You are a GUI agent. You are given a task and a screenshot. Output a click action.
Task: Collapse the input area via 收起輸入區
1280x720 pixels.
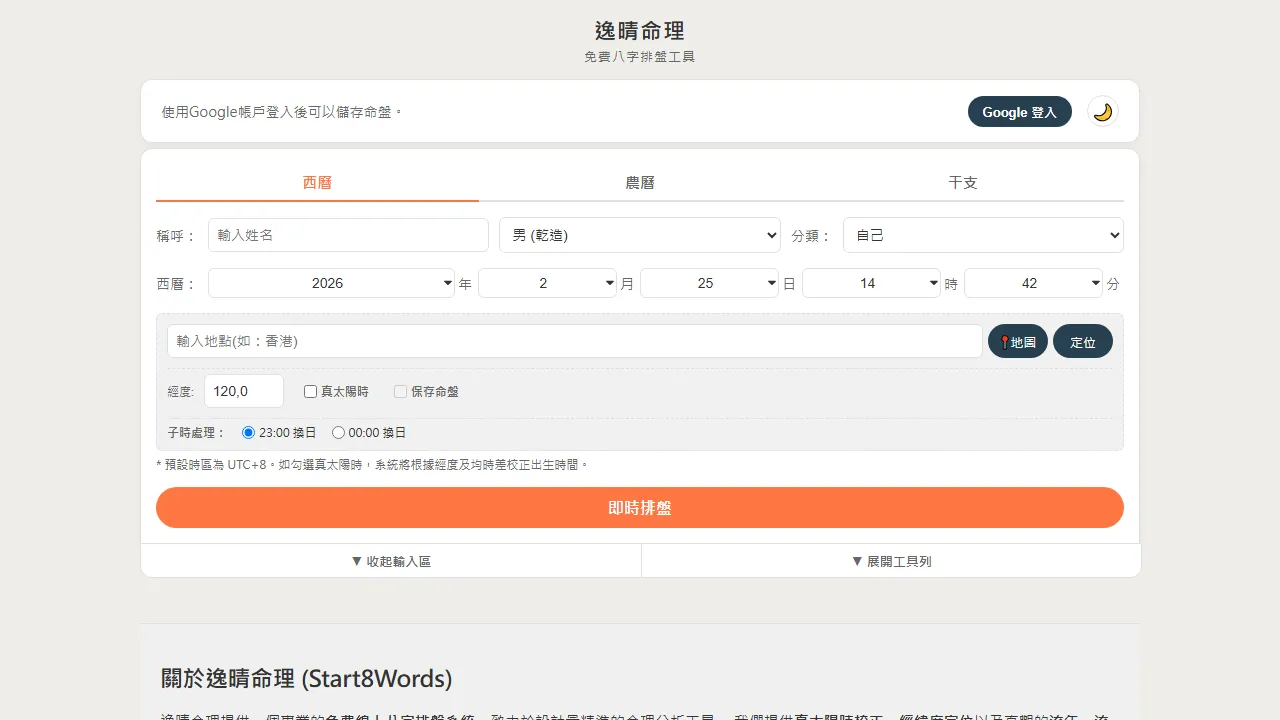tap(390, 560)
